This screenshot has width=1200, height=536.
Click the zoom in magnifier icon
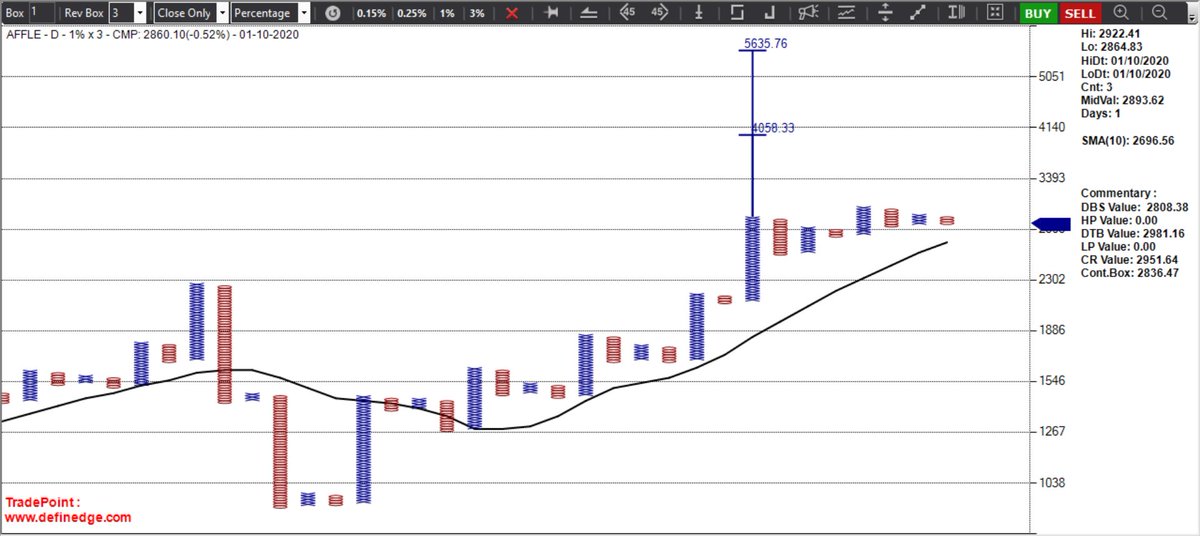coord(1121,13)
